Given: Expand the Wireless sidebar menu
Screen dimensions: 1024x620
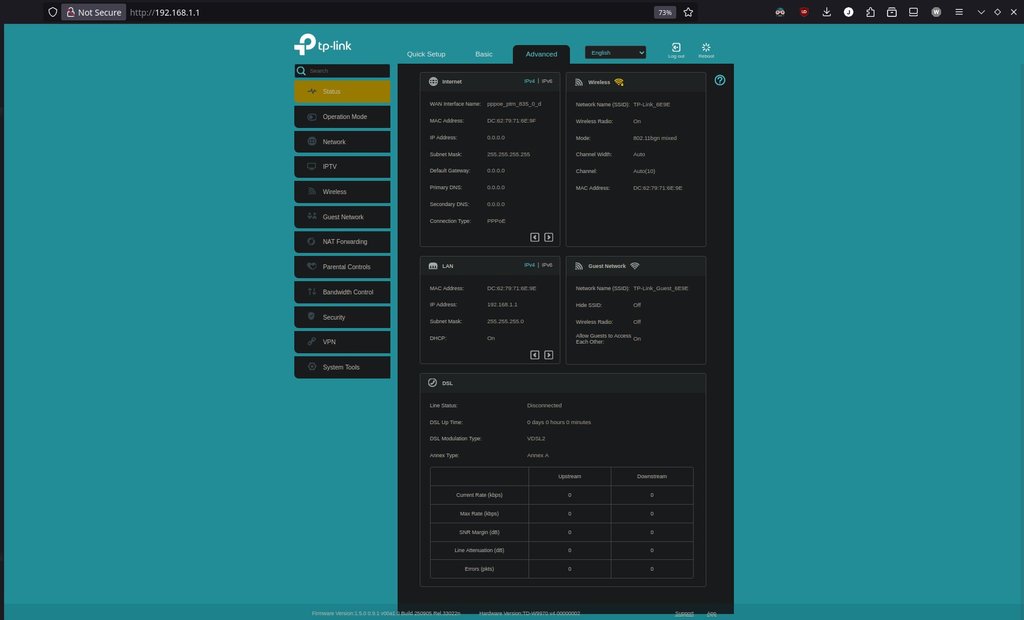Looking at the screenshot, I should click(x=342, y=192).
